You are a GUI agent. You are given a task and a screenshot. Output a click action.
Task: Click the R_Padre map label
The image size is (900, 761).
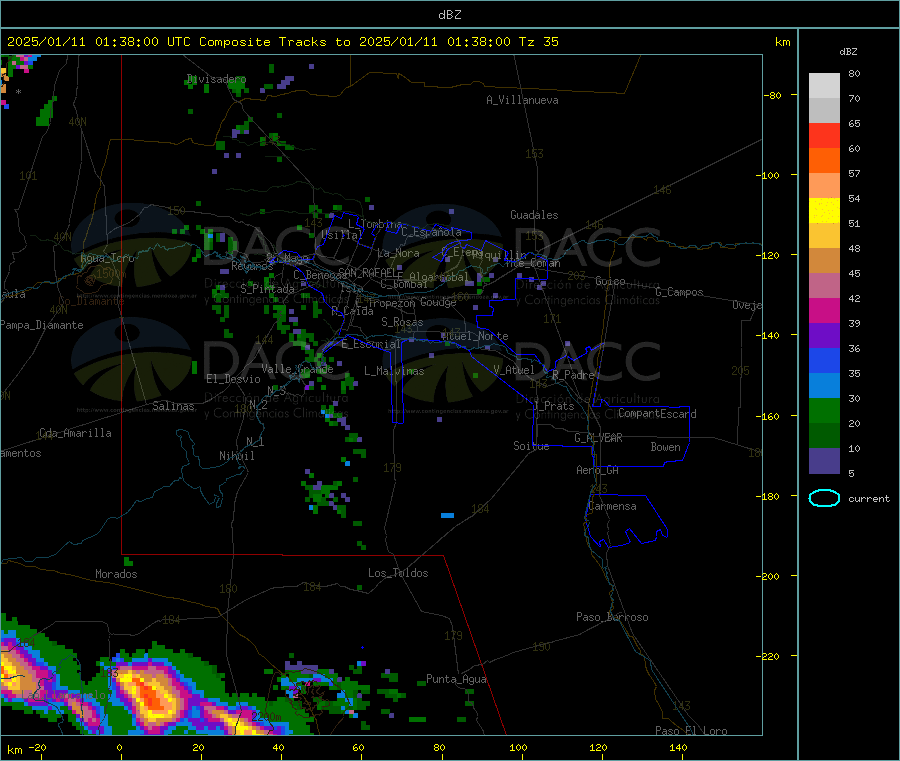pos(573,375)
